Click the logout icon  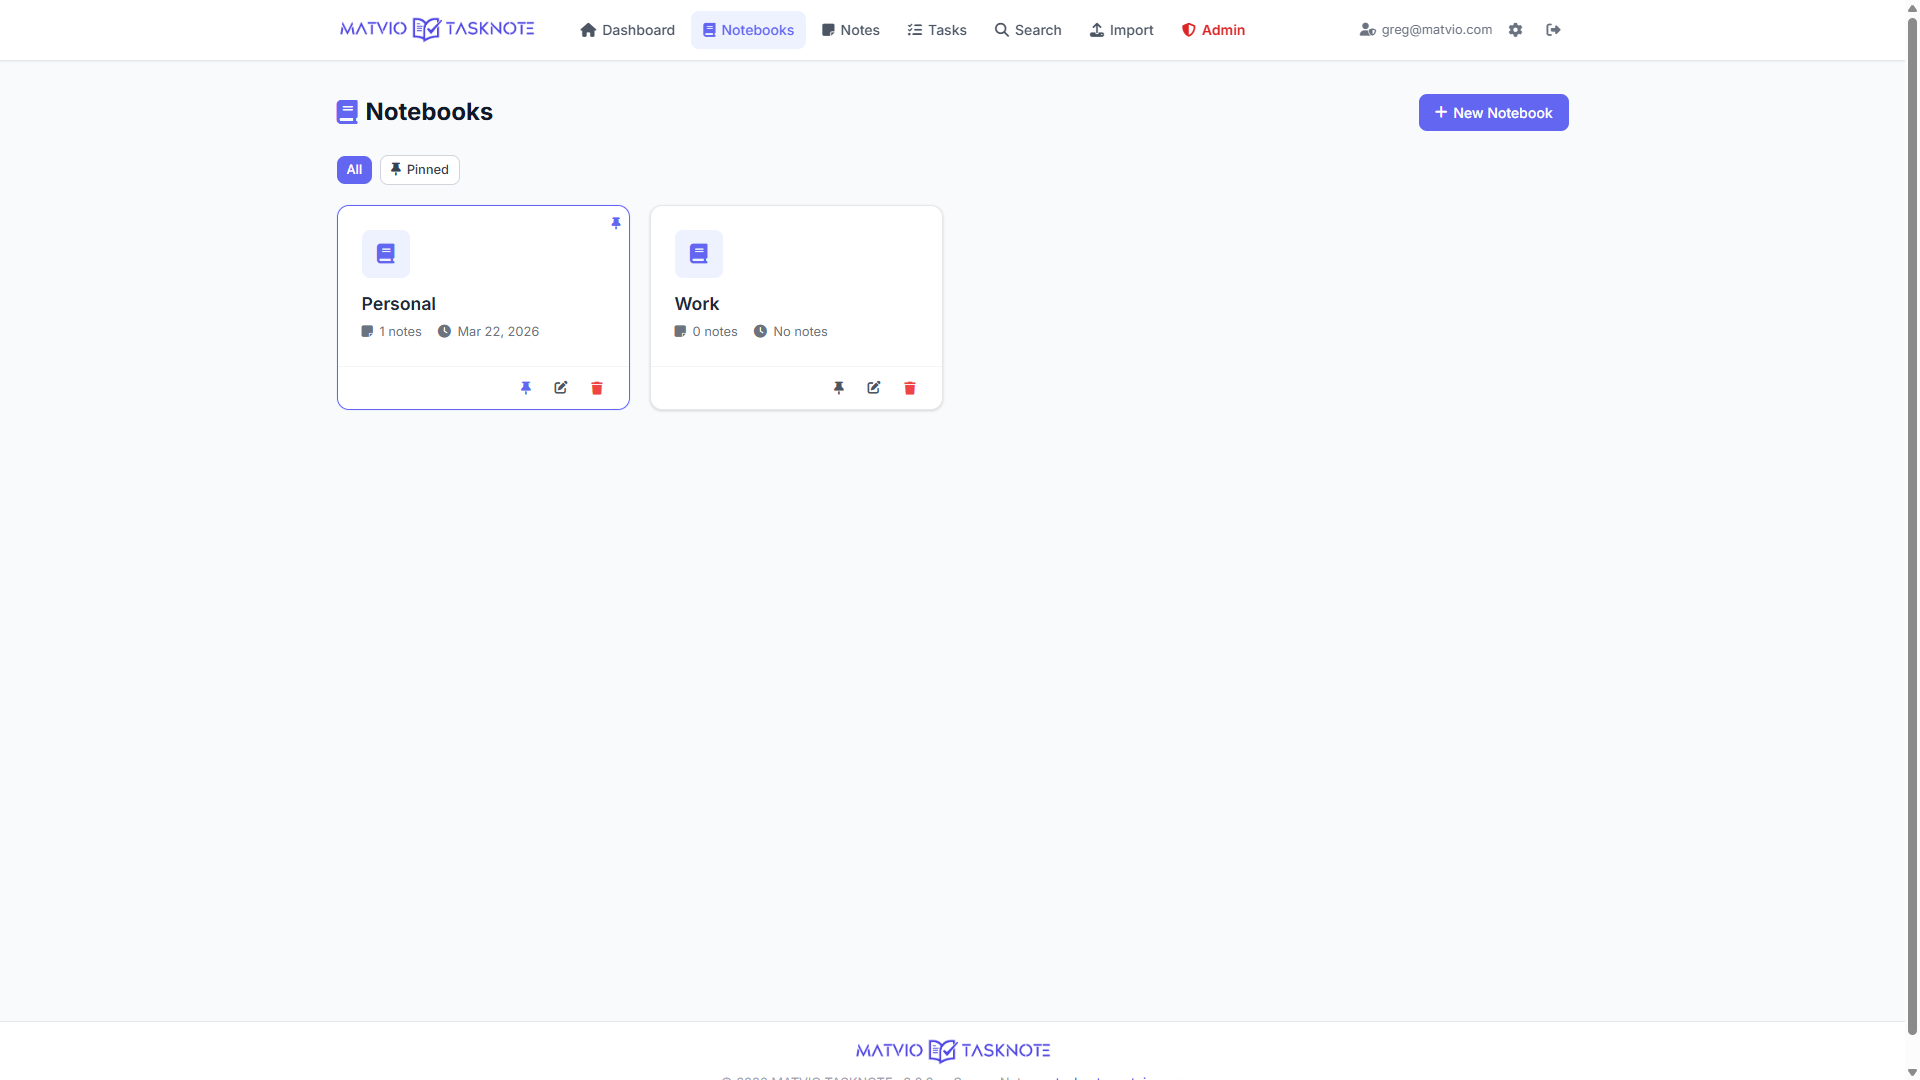pyautogui.click(x=1553, y=30)
